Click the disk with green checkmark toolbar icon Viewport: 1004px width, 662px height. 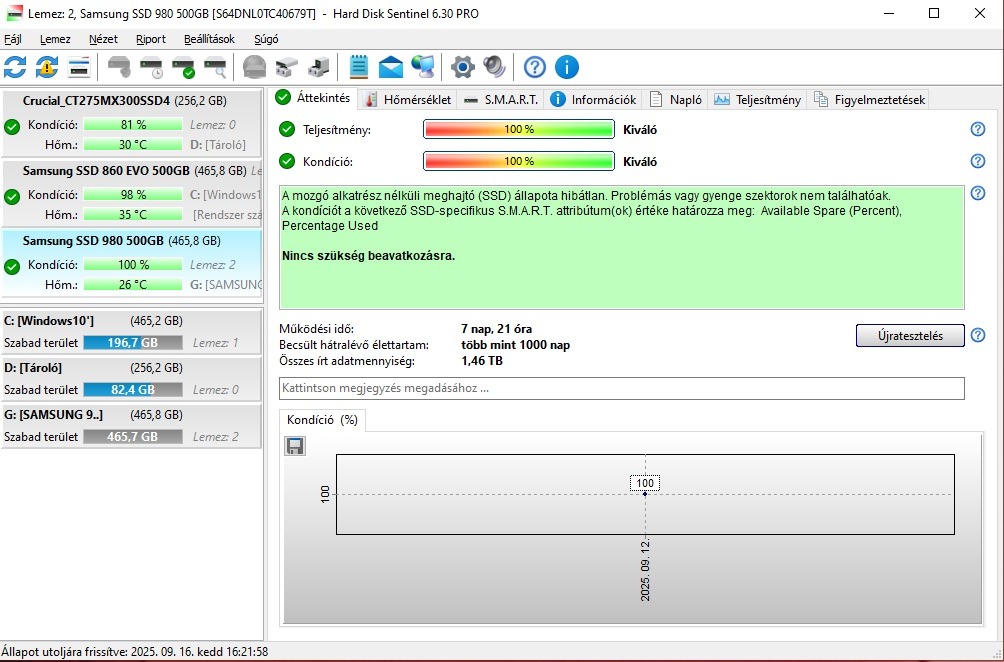pyautogui.click(x=183, y=67)
